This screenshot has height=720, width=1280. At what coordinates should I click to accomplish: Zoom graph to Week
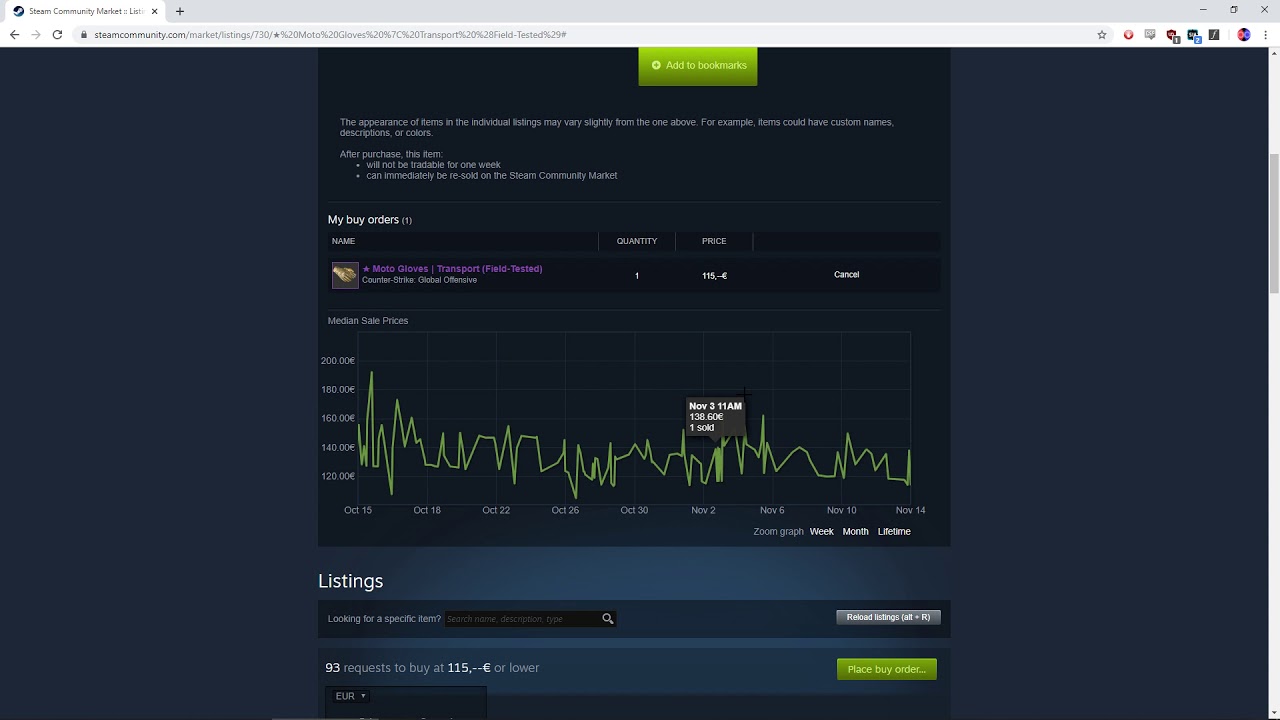(821, 532)
